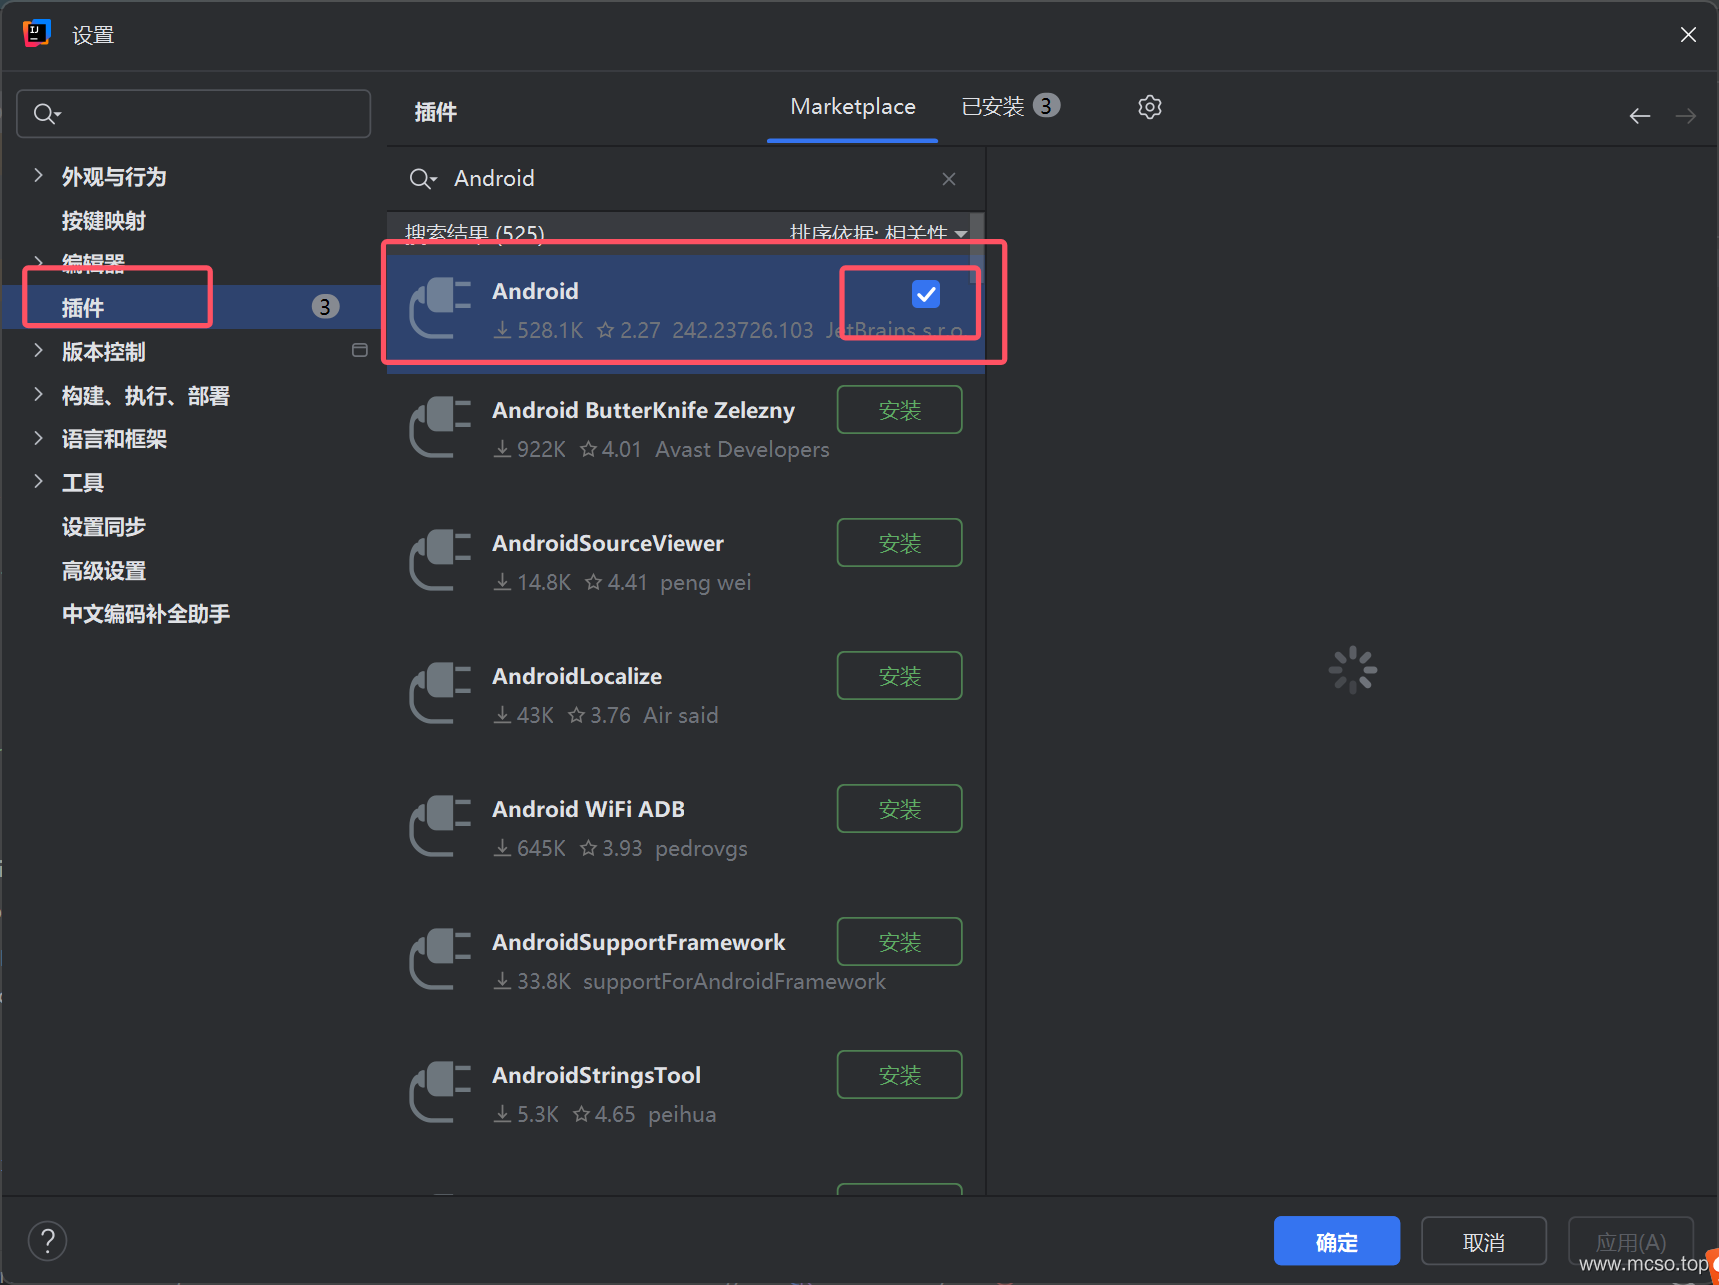Click the Android WiFi ADB plugin icon
The height and width of the screenshot is (1285, 1719).
click(440, 827)
